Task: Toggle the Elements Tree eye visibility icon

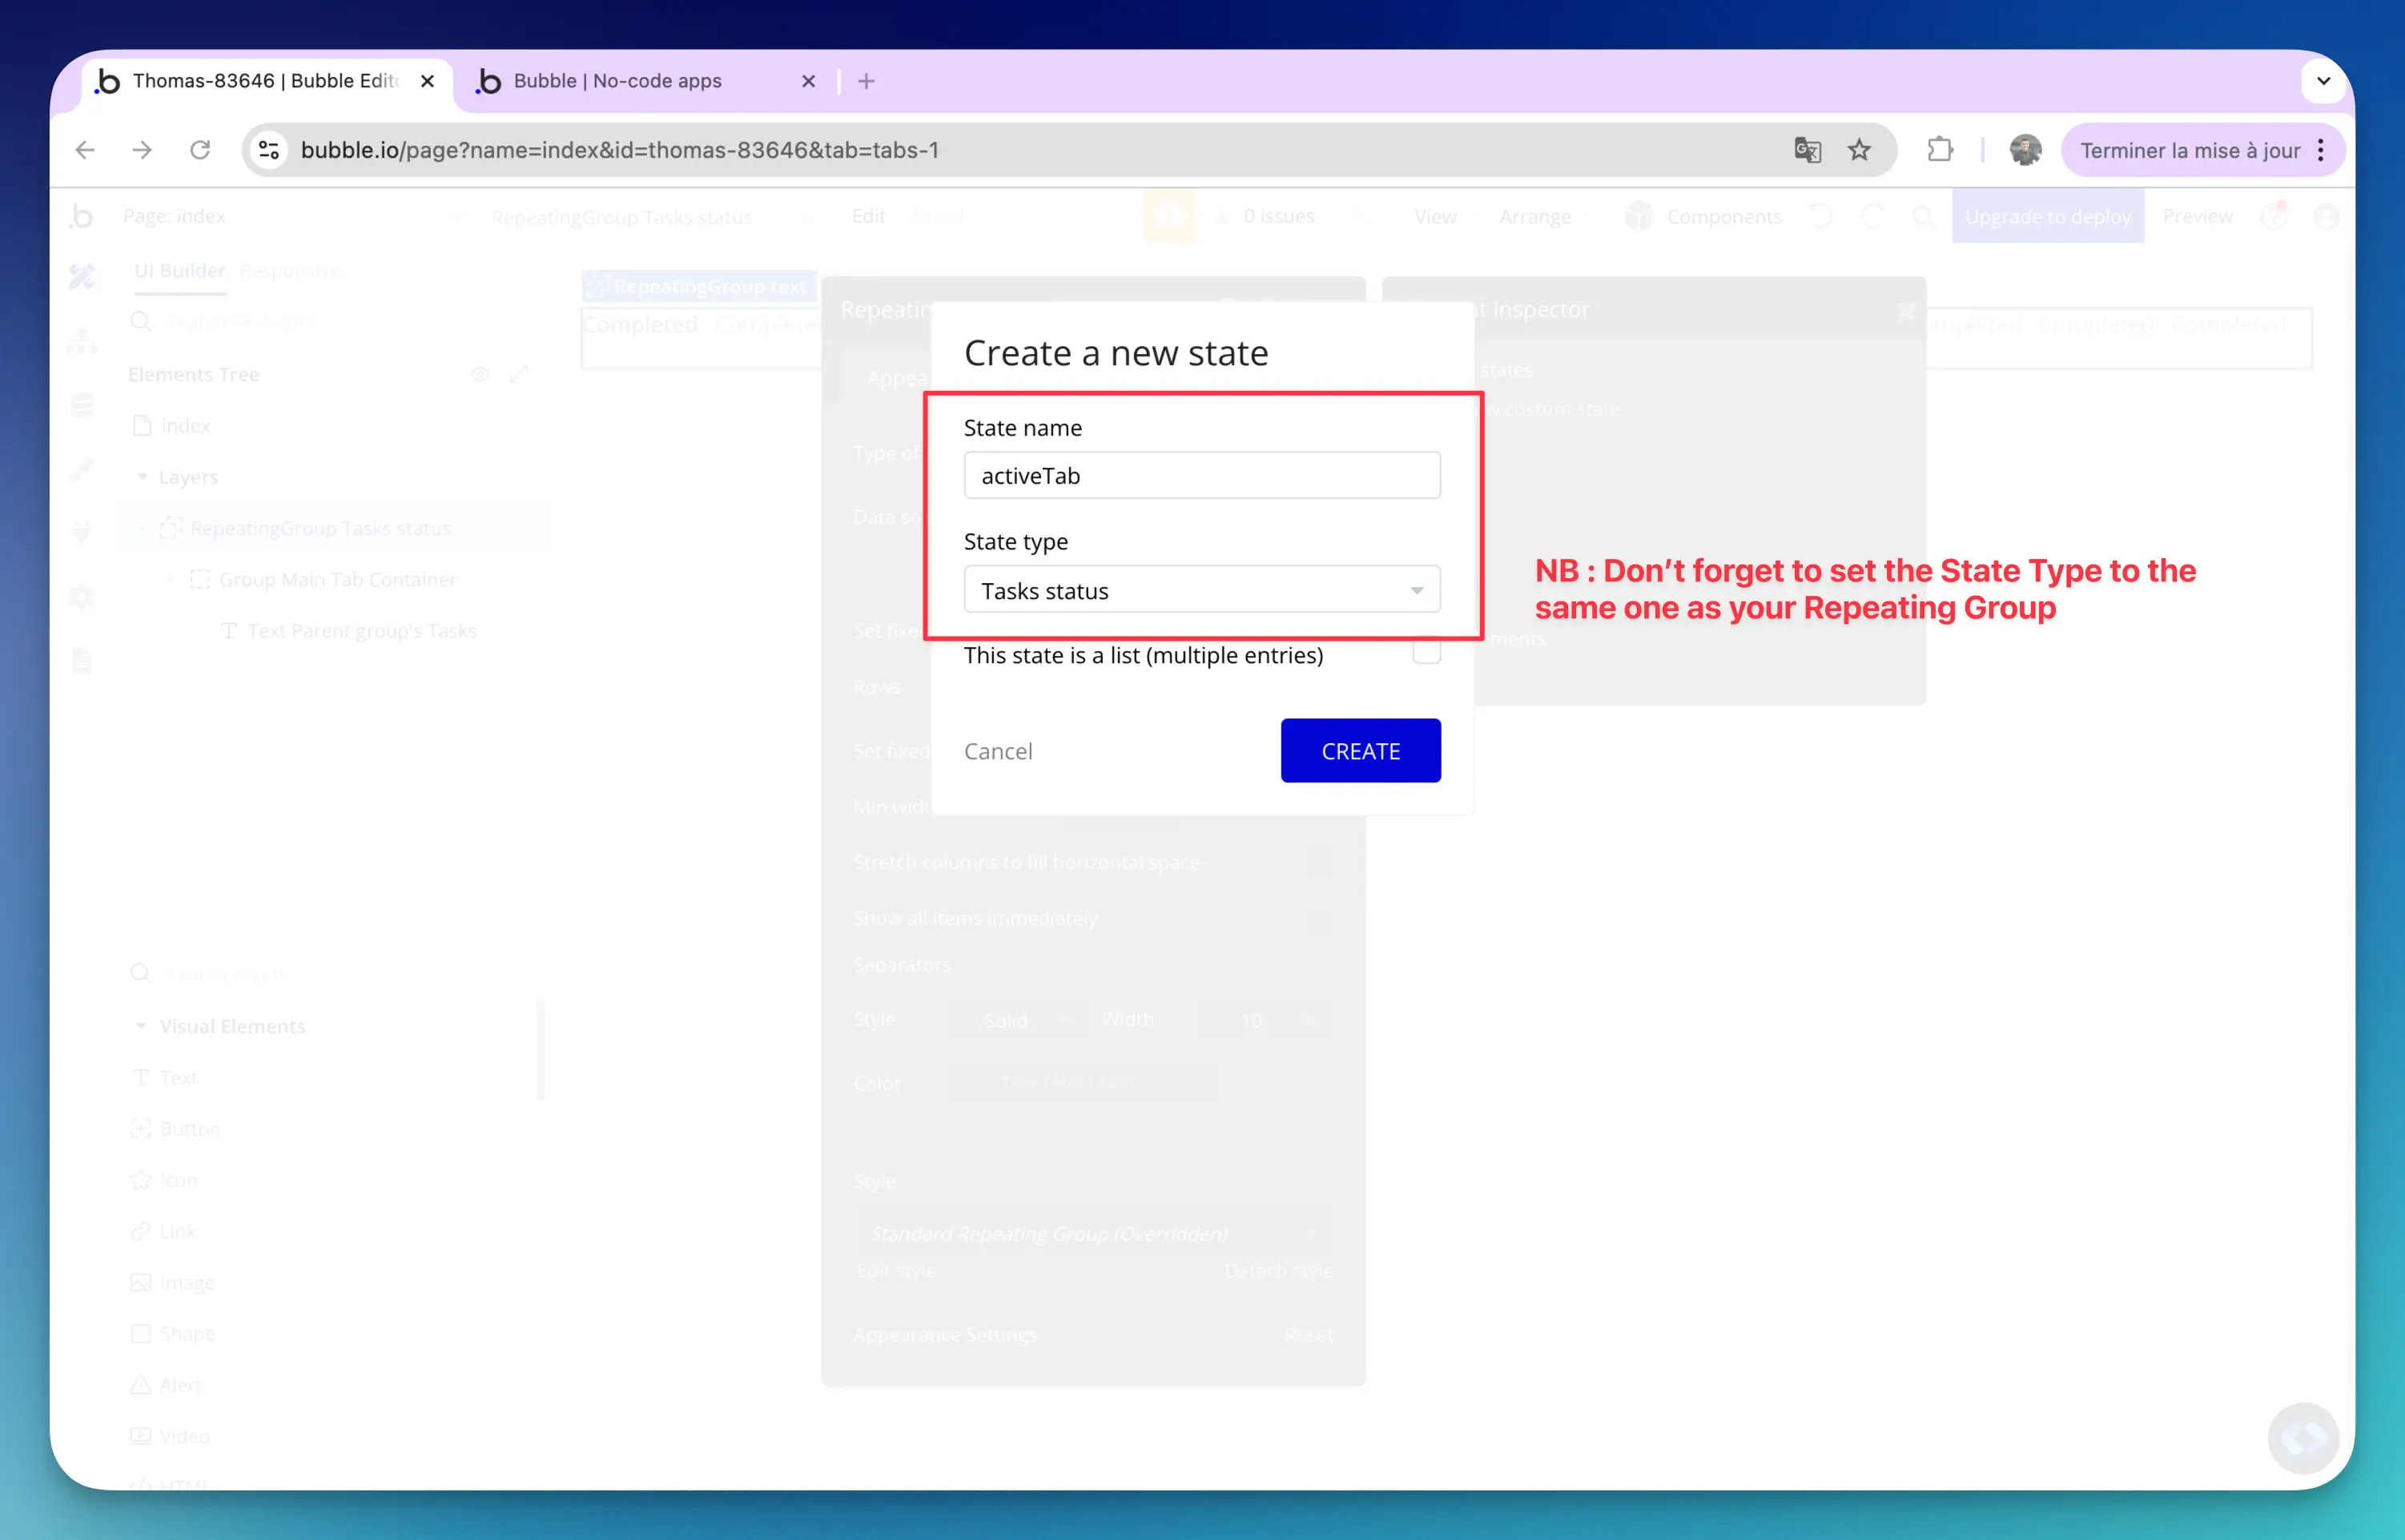Action: pyautogui.click(x=480, y=374)
